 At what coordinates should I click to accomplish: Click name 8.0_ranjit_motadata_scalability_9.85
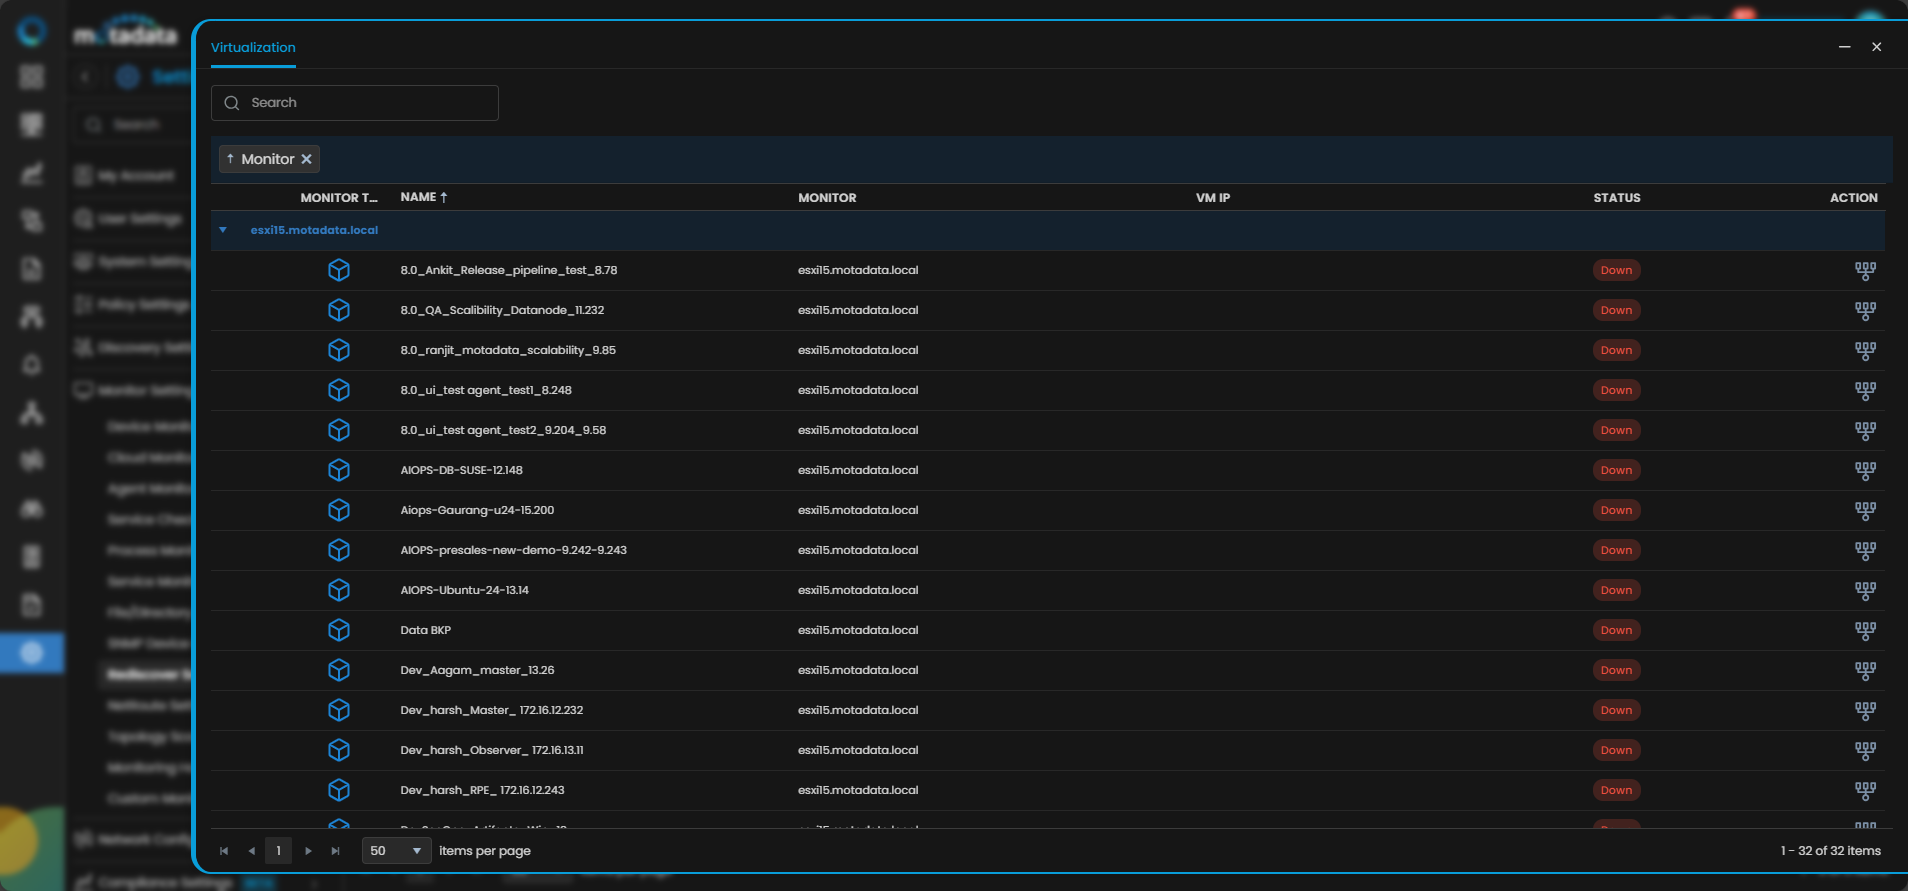508,350
